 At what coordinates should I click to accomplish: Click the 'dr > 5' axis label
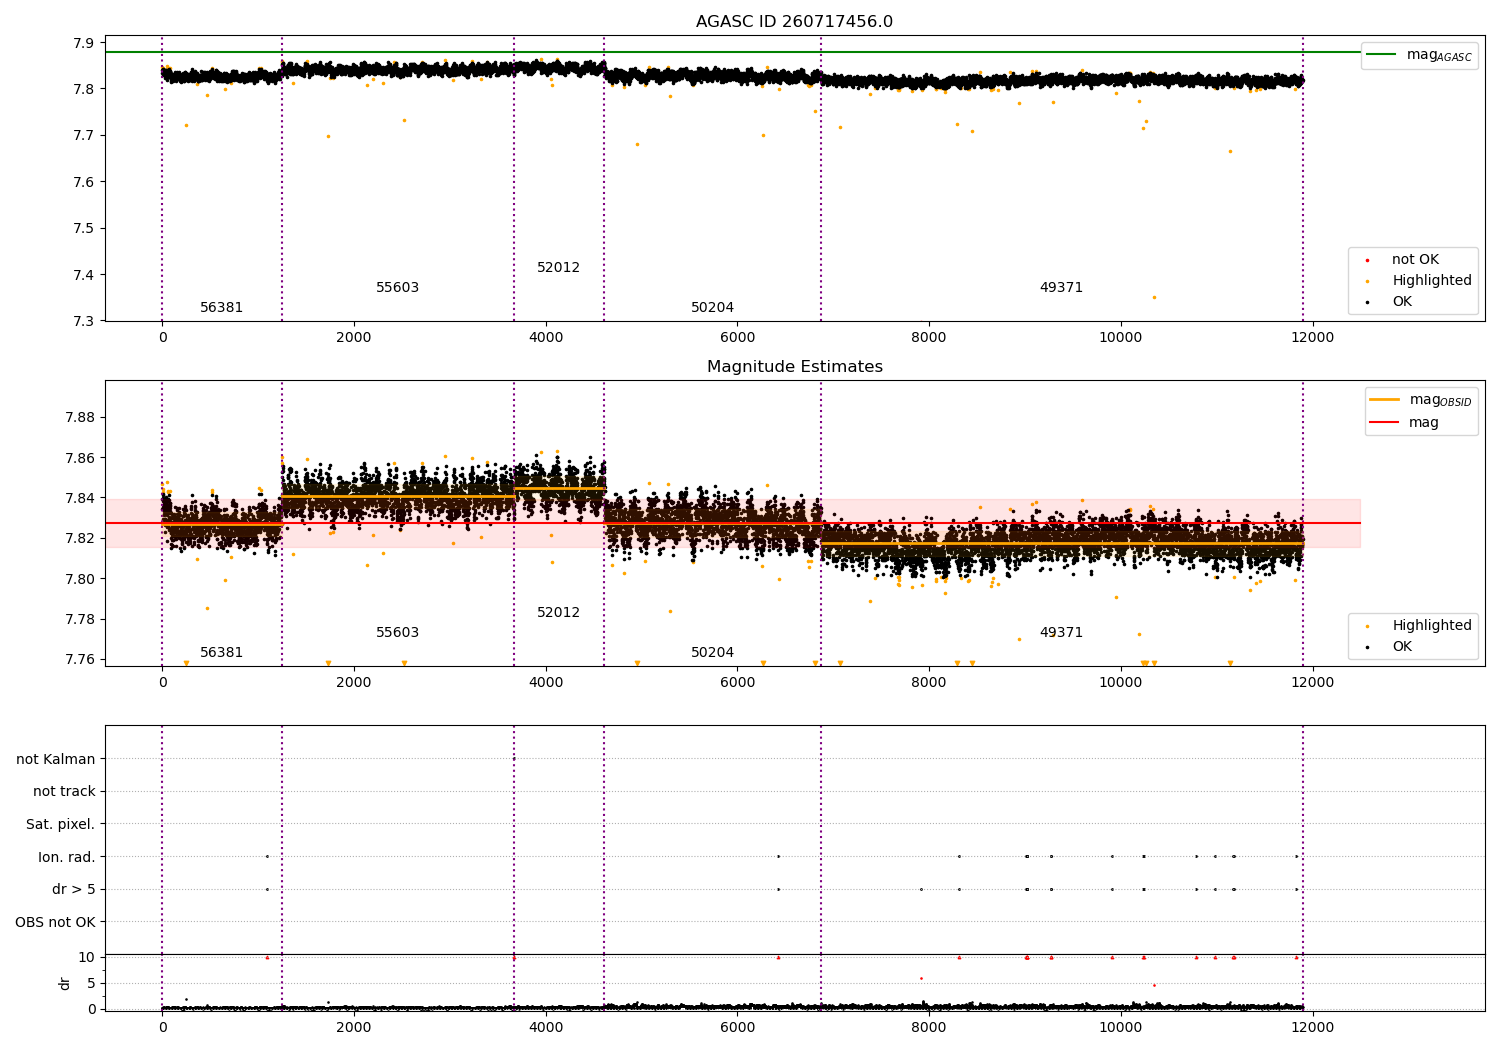pos(74,890)
